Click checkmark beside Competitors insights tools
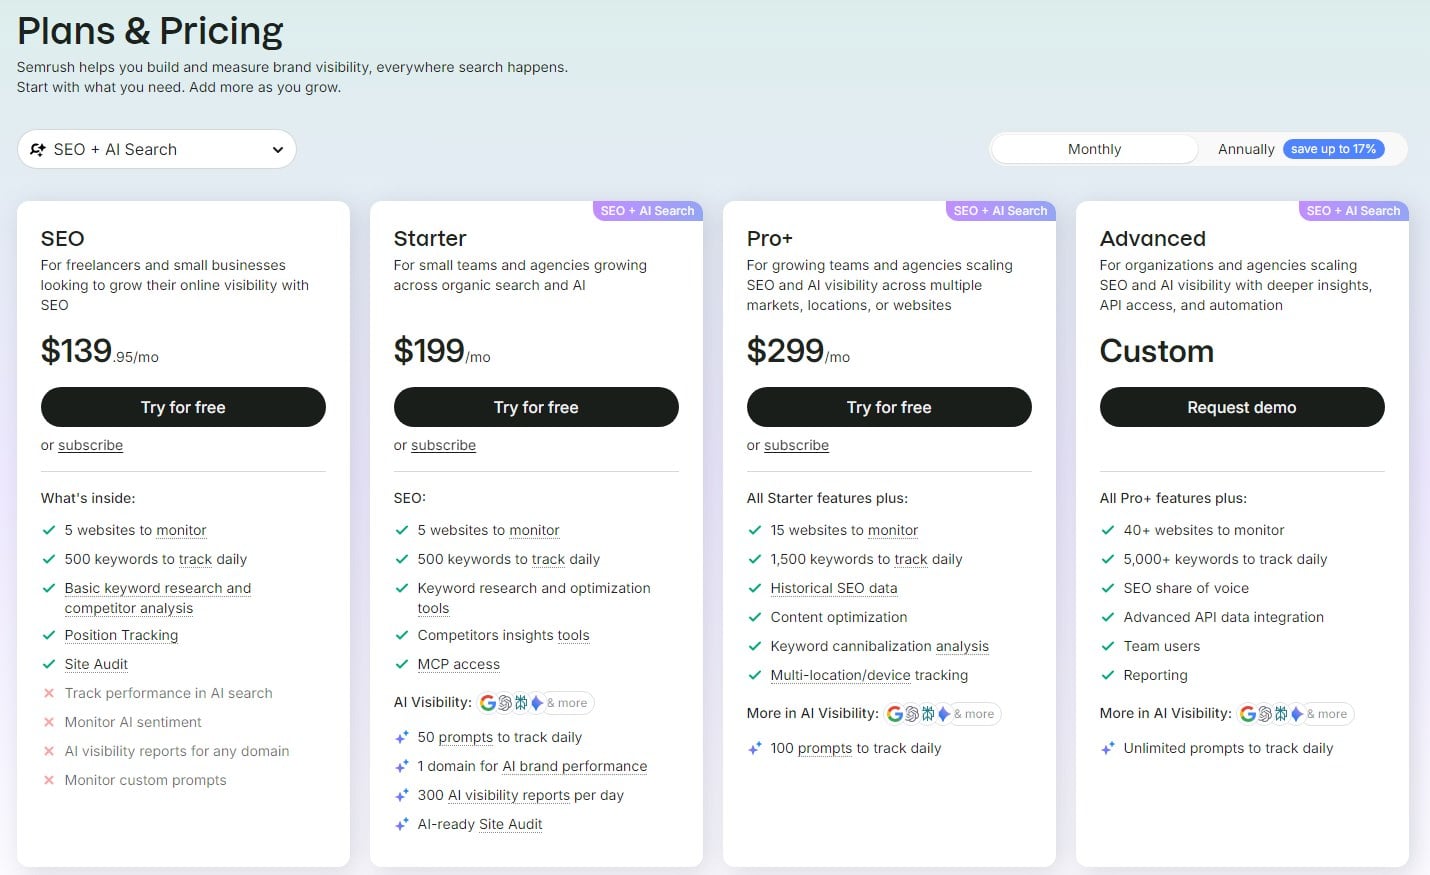The image size is (1430, 875). pyautogui.click(x=402, y=635)
